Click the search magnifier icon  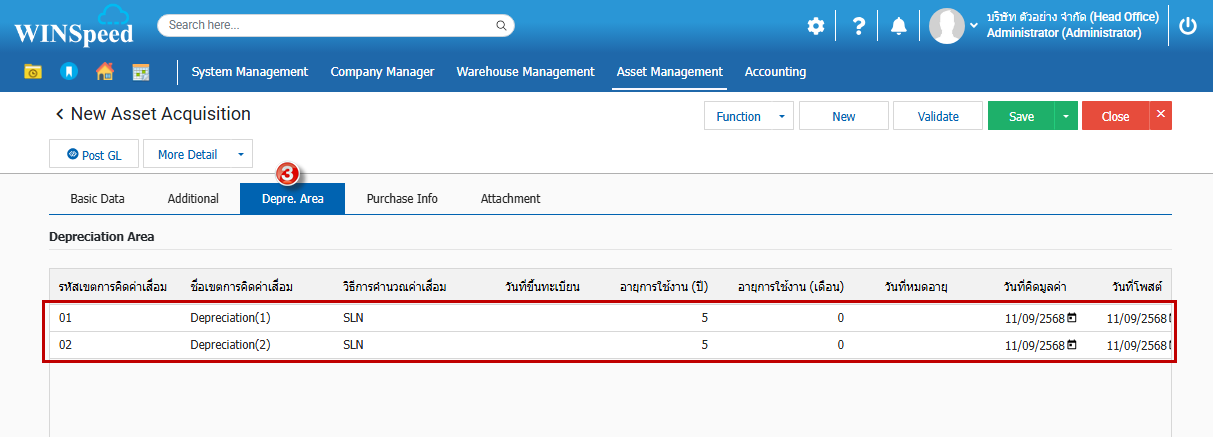click(501, 25)
